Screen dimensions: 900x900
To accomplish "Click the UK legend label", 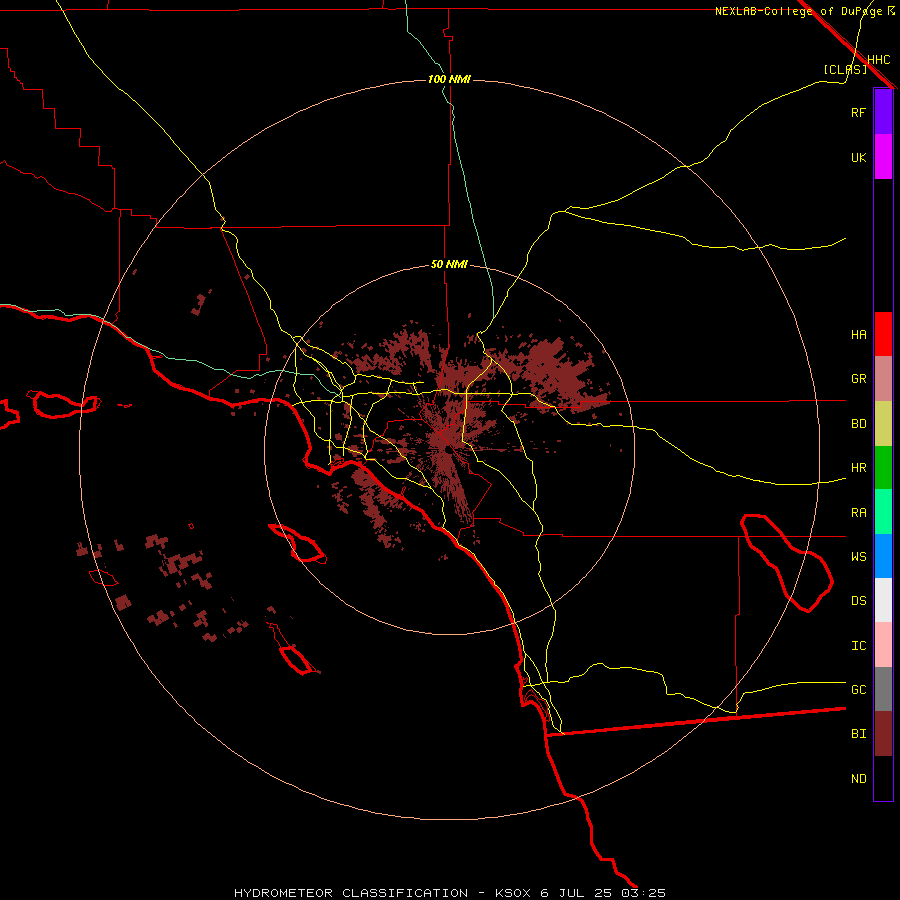I will pos(858,157).
